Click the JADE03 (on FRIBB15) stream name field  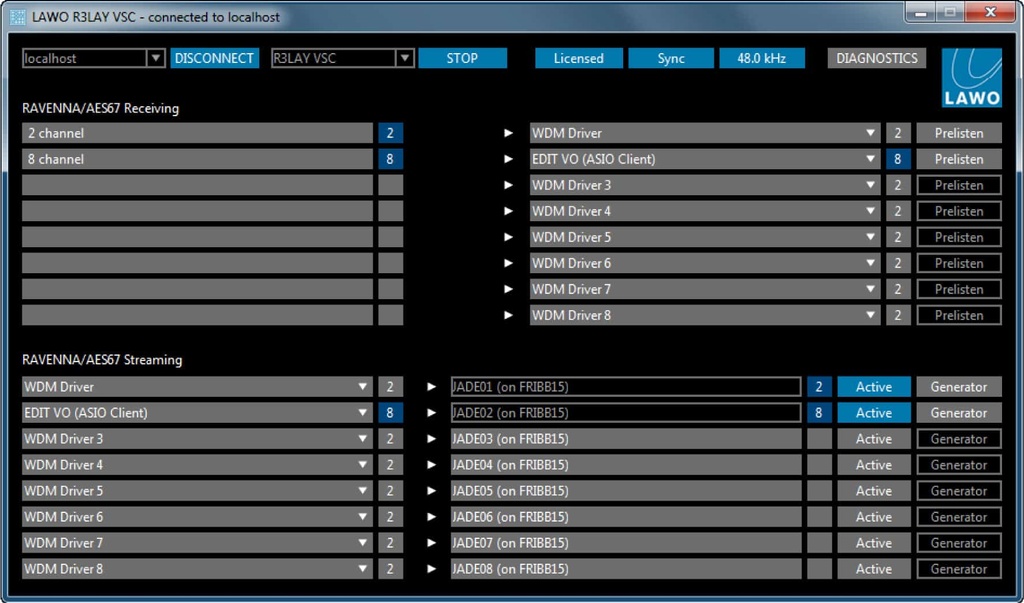click(x=626, y=439)
